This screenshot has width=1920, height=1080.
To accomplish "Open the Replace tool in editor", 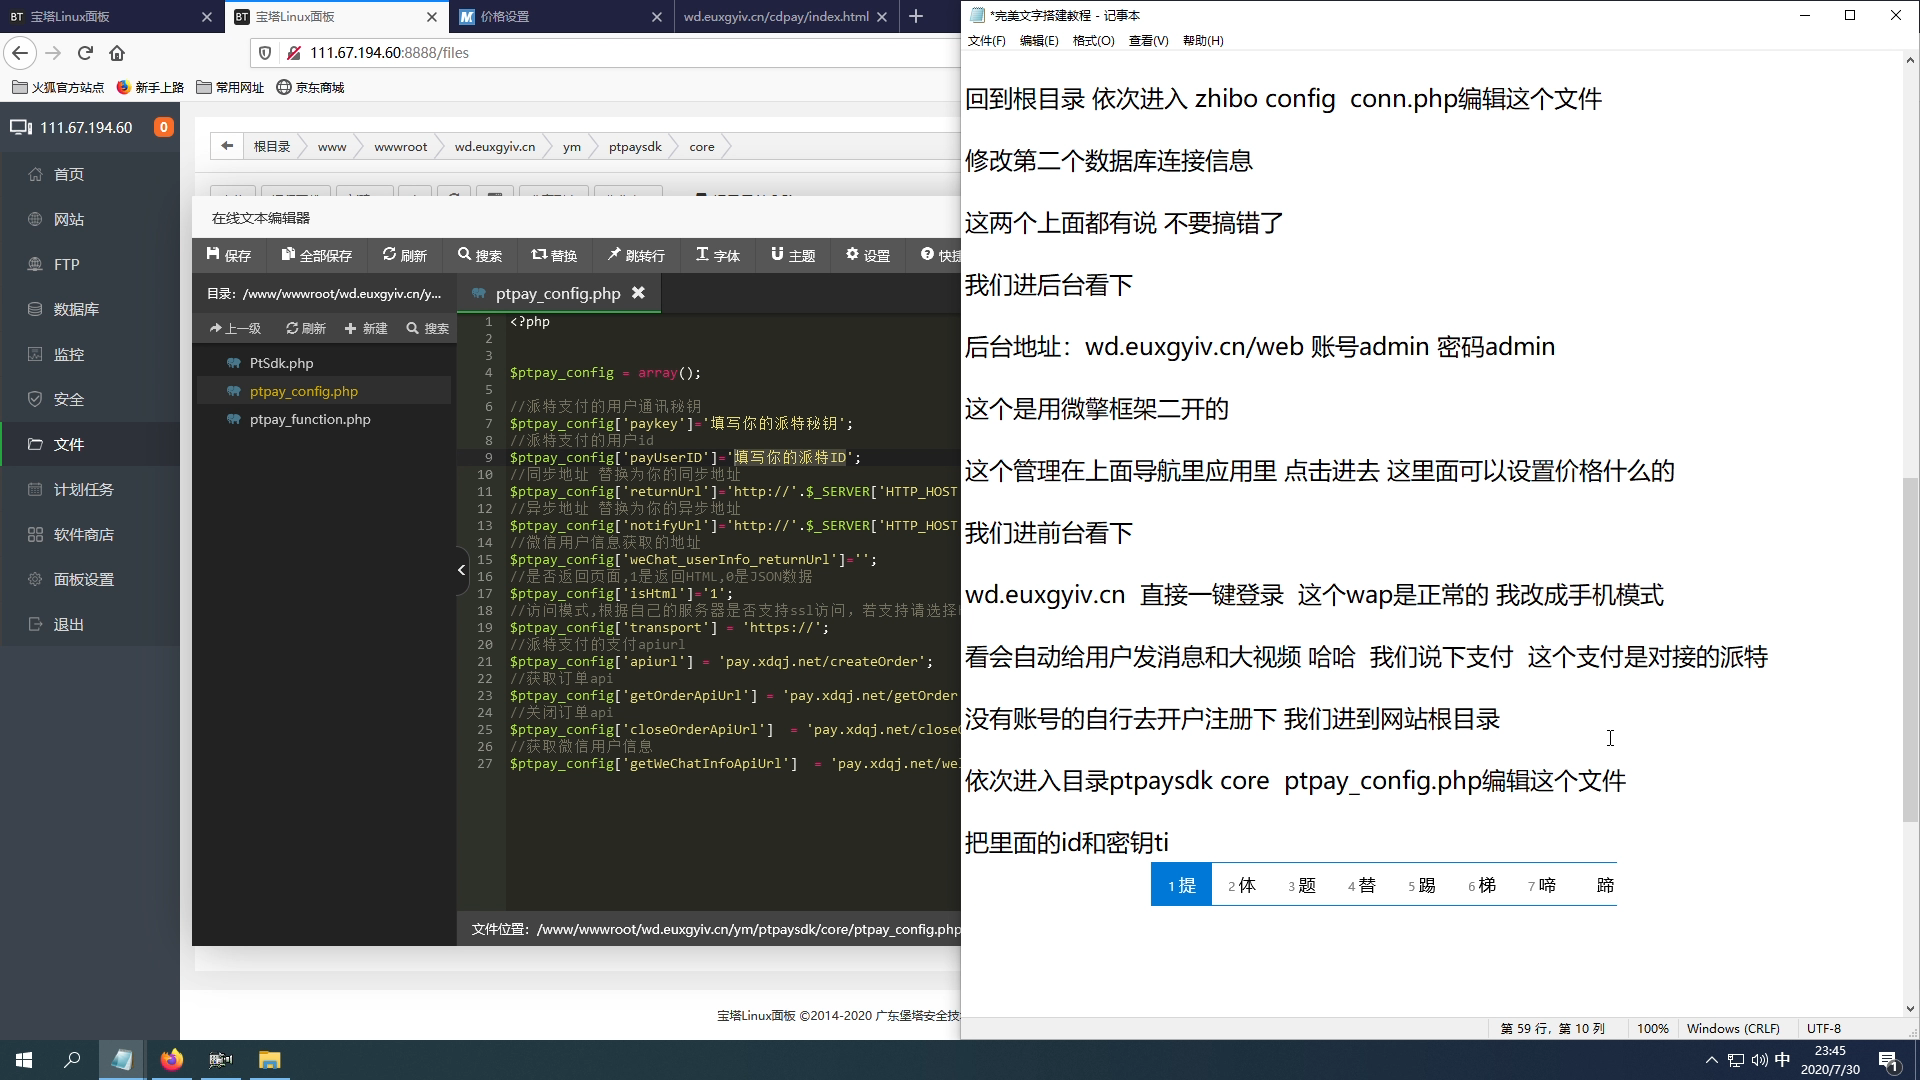I will pyautogui.click(x=554, y=255).
